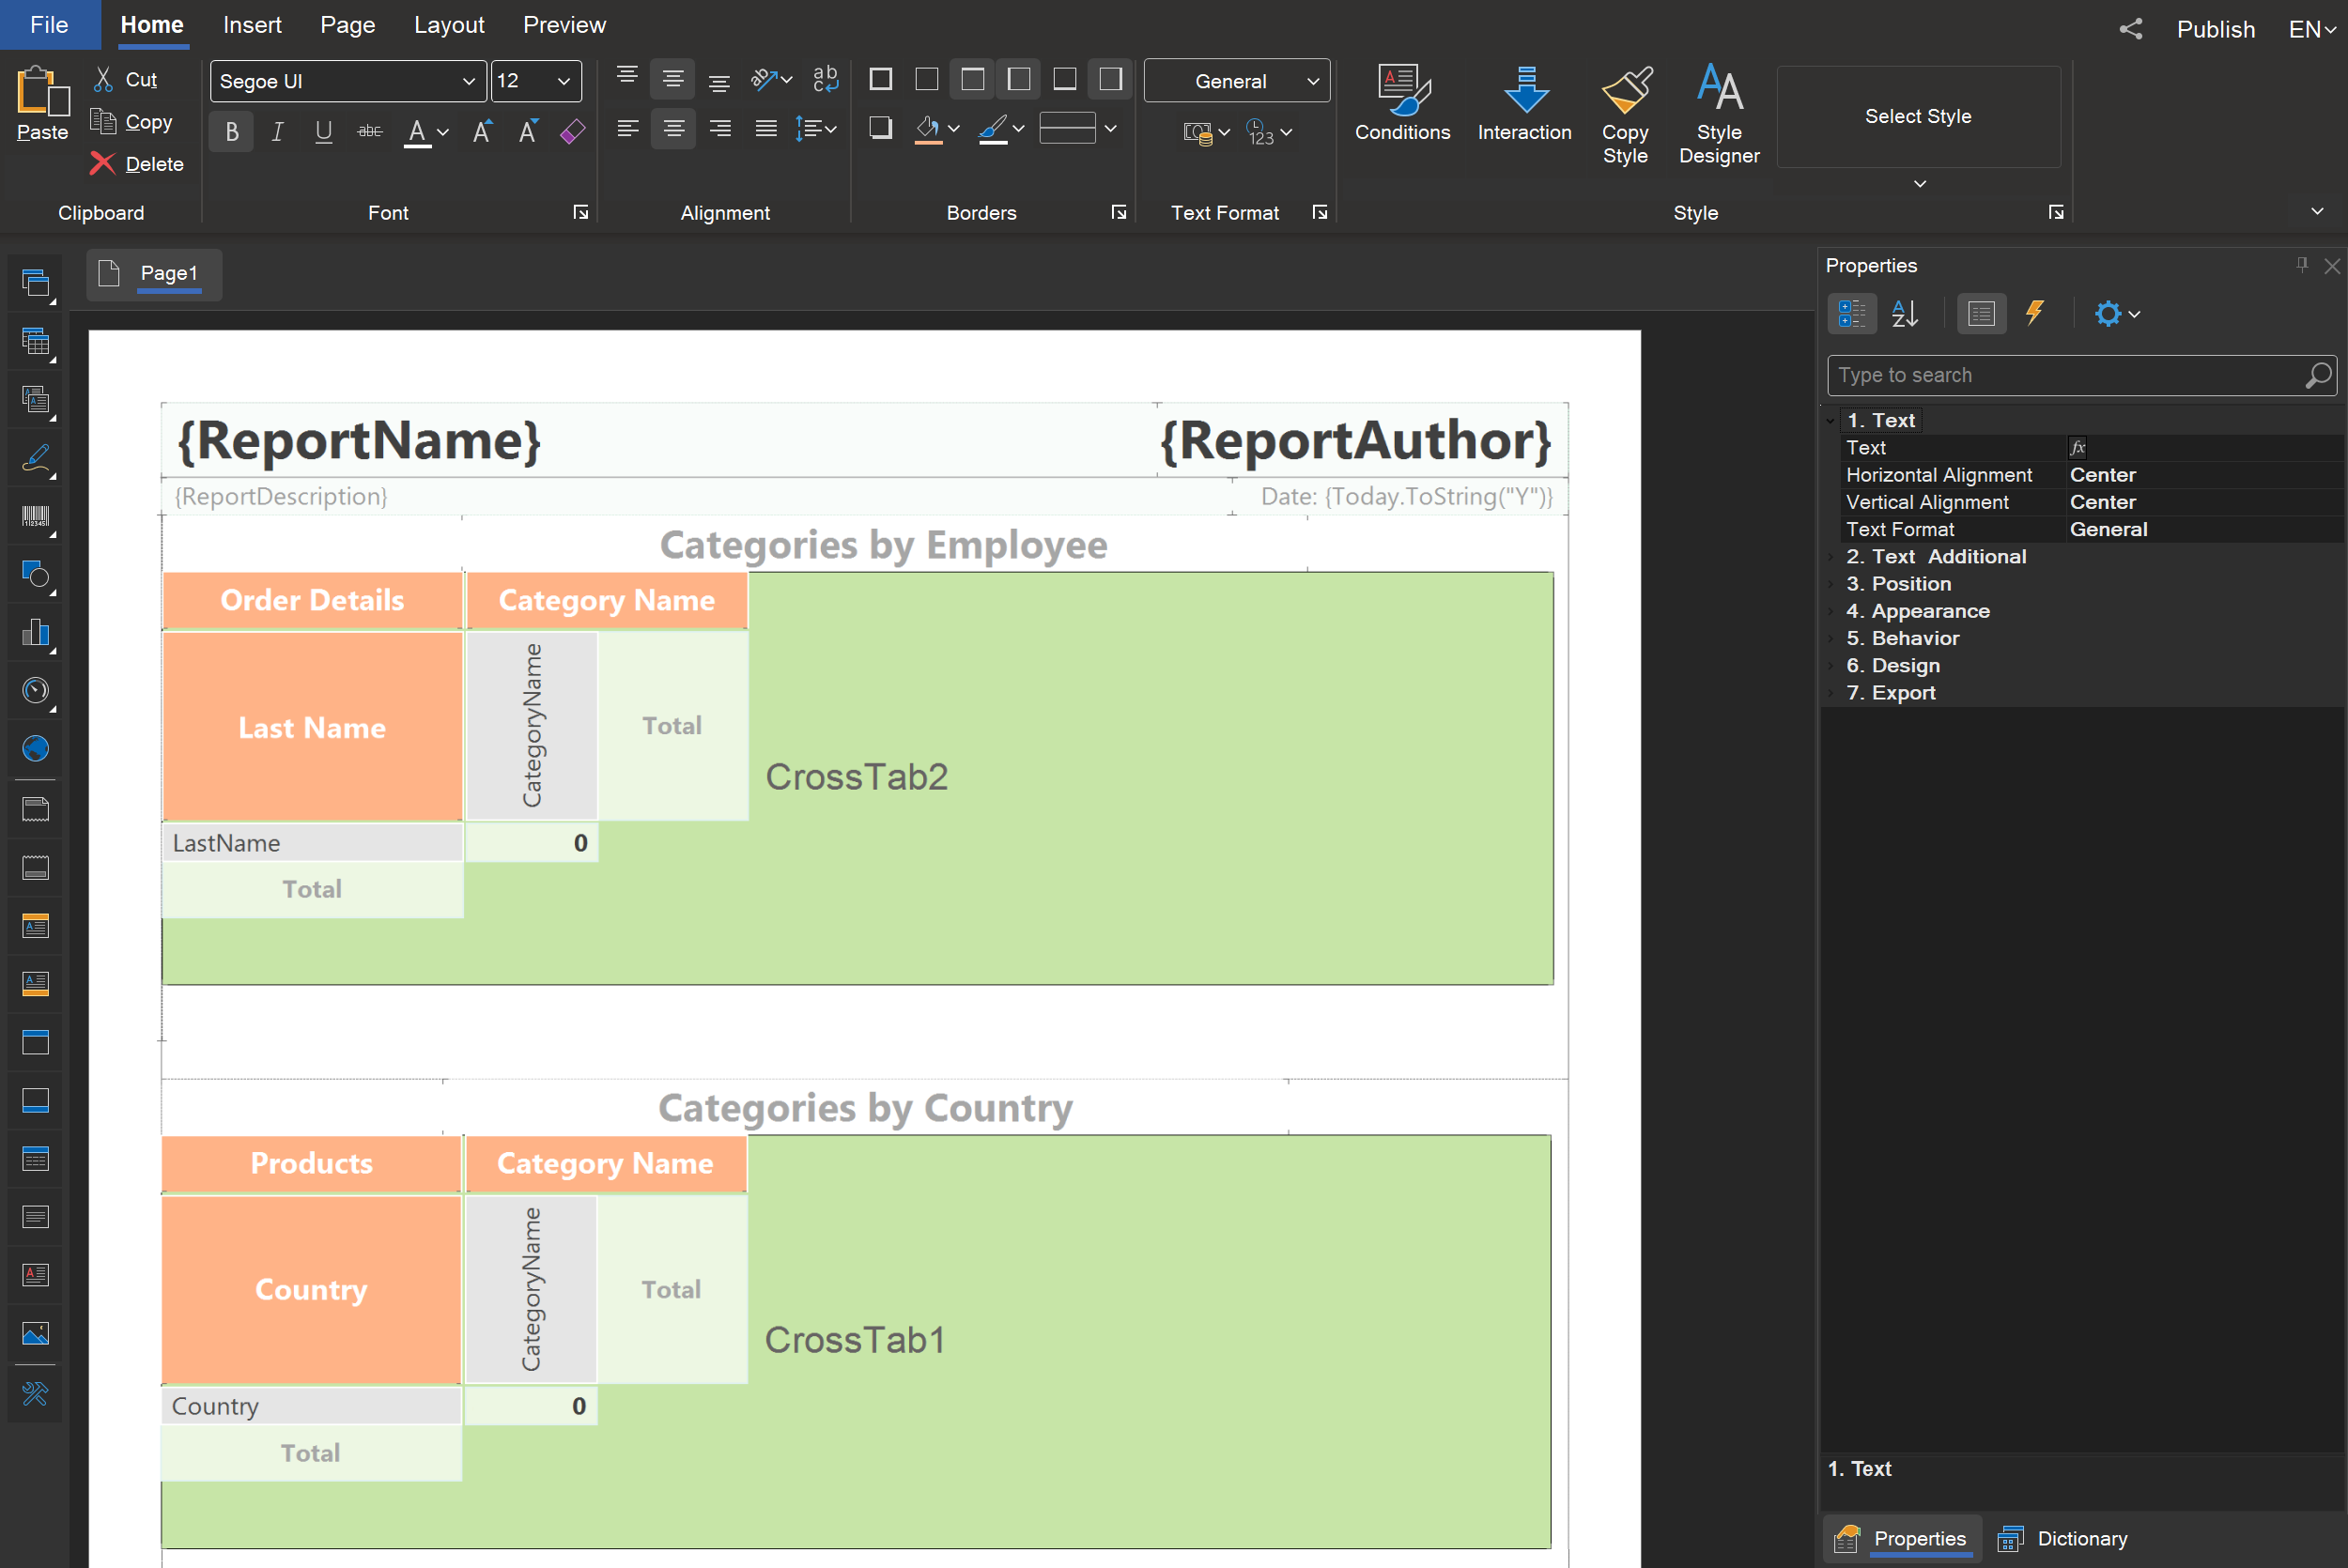Viewport: 2348px width, 1568px height.
Task: Open the Cross/Table bands sidebar category
Action: pos(36,342)
